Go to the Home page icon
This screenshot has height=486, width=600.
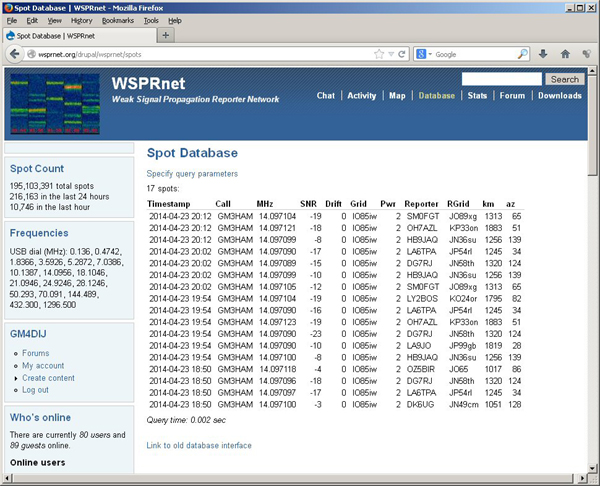click(x=565, y=54)
